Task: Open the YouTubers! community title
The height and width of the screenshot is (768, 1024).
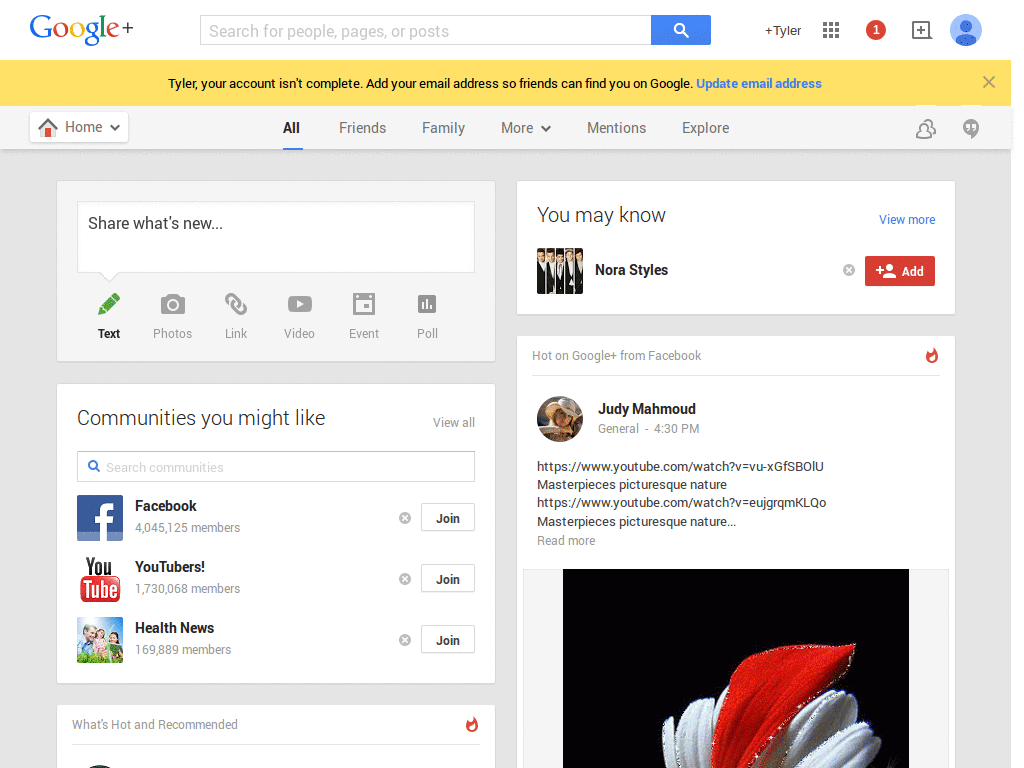Action: pyautogui.click(x=170, y=567)
